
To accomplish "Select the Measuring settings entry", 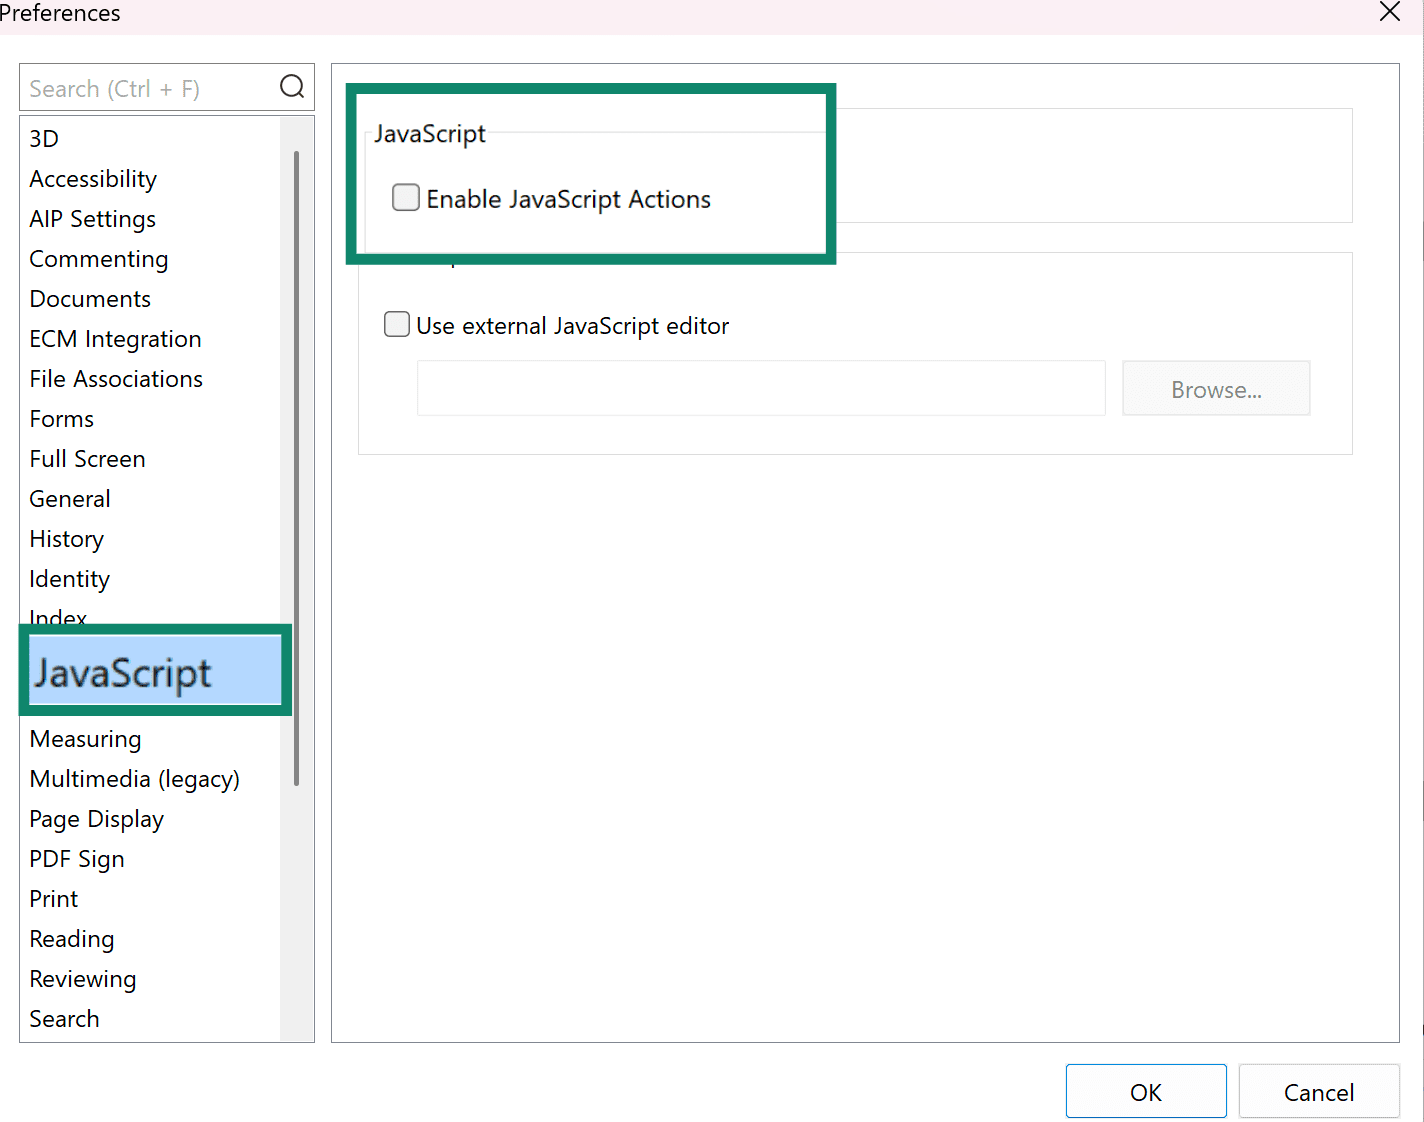I will tap(85, 738).
